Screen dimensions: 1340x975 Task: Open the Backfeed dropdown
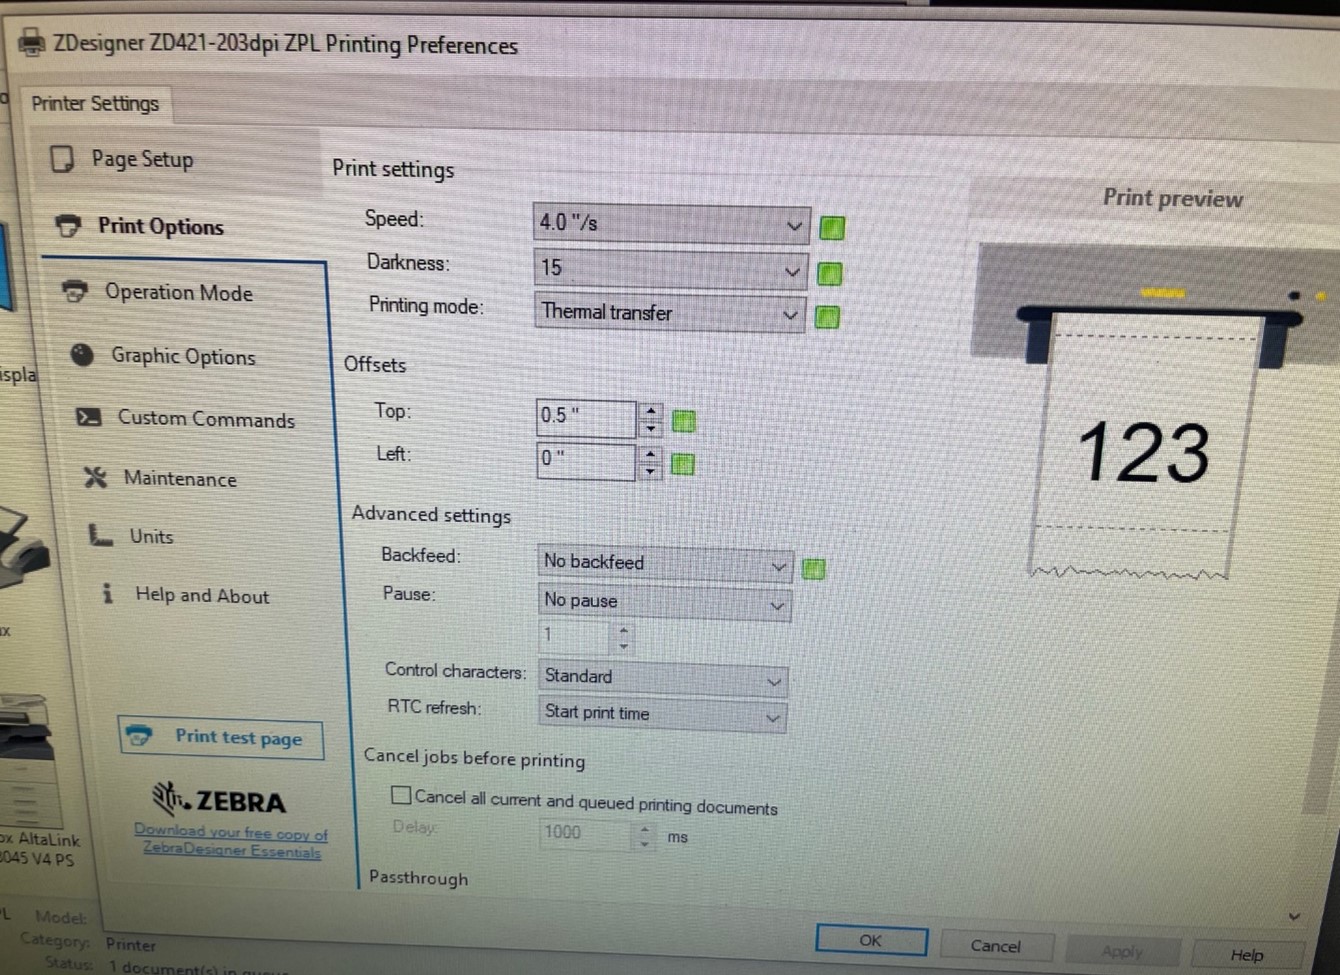[x=666, y=563]
